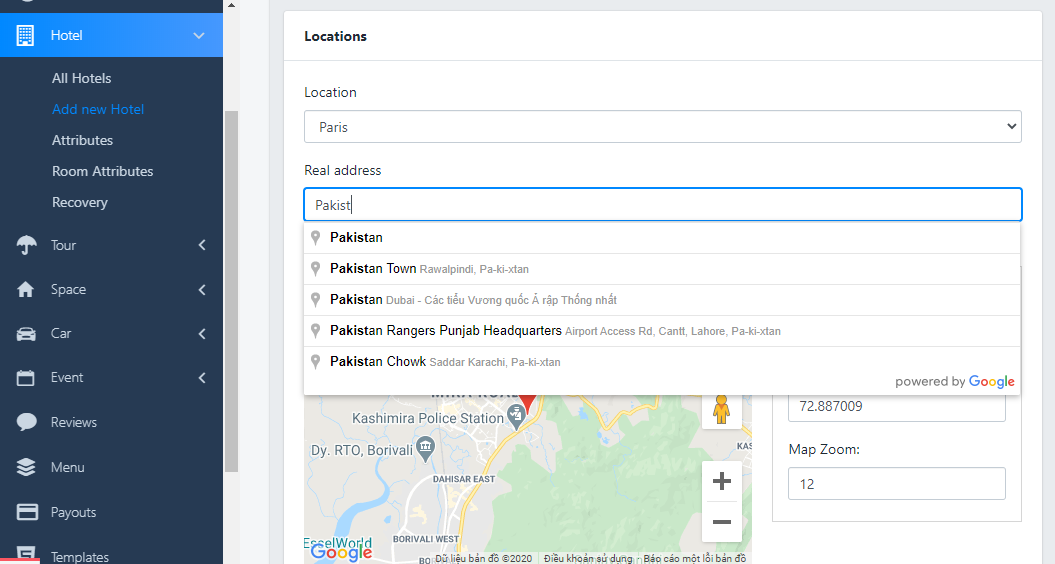Go to Room Attributes submenu item
The height and width of the screenshot is (564, 1055).
click(102, 171)
